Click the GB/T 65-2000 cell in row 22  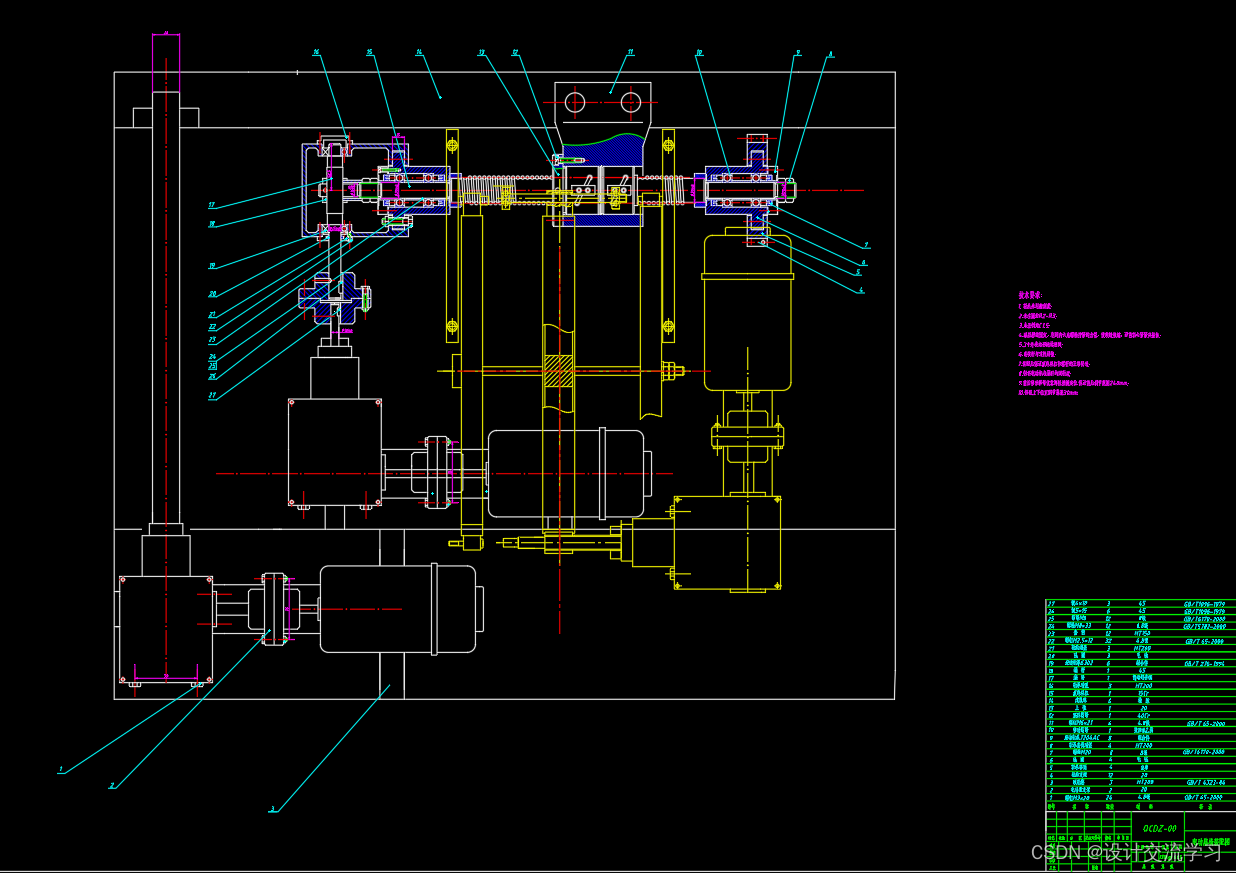[1204, 641]
